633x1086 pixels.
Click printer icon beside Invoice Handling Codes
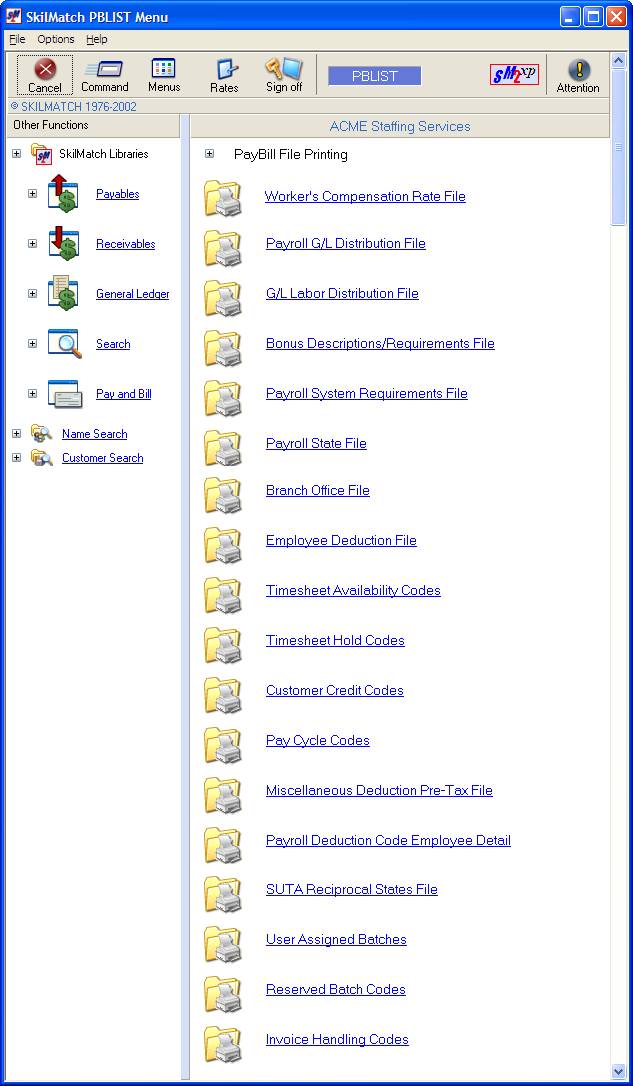click(223, 1044)
